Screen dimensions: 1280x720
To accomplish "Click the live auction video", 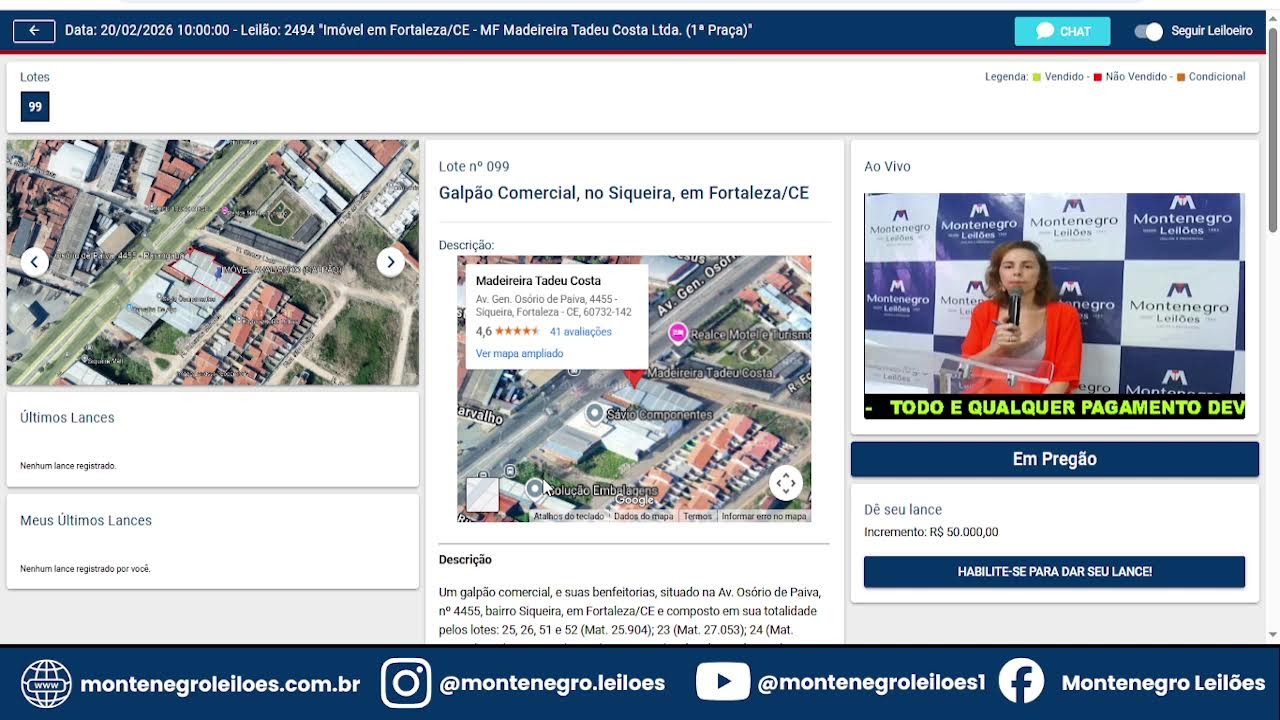I will pyautogui.click(x=1054, y=306).
